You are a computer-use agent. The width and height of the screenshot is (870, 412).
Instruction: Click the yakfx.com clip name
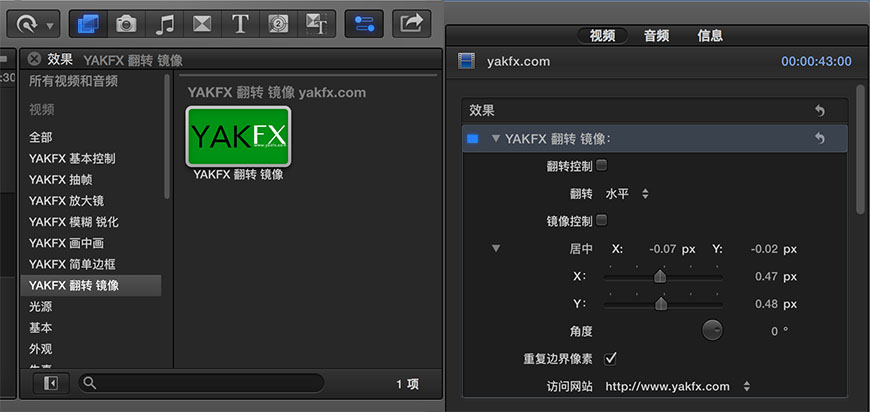(518, 62)
